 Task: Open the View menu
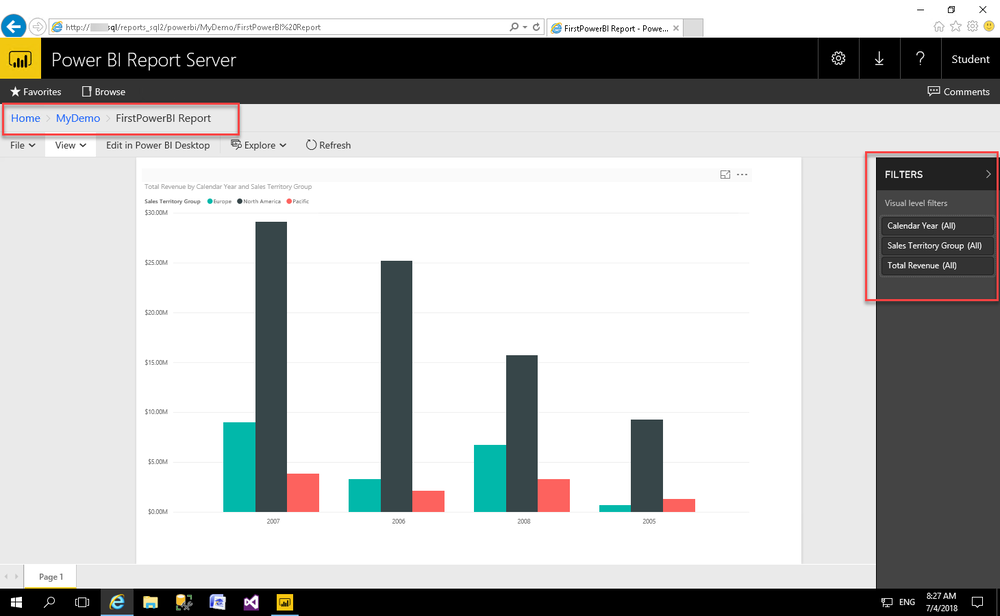click(x=69, y=145)
